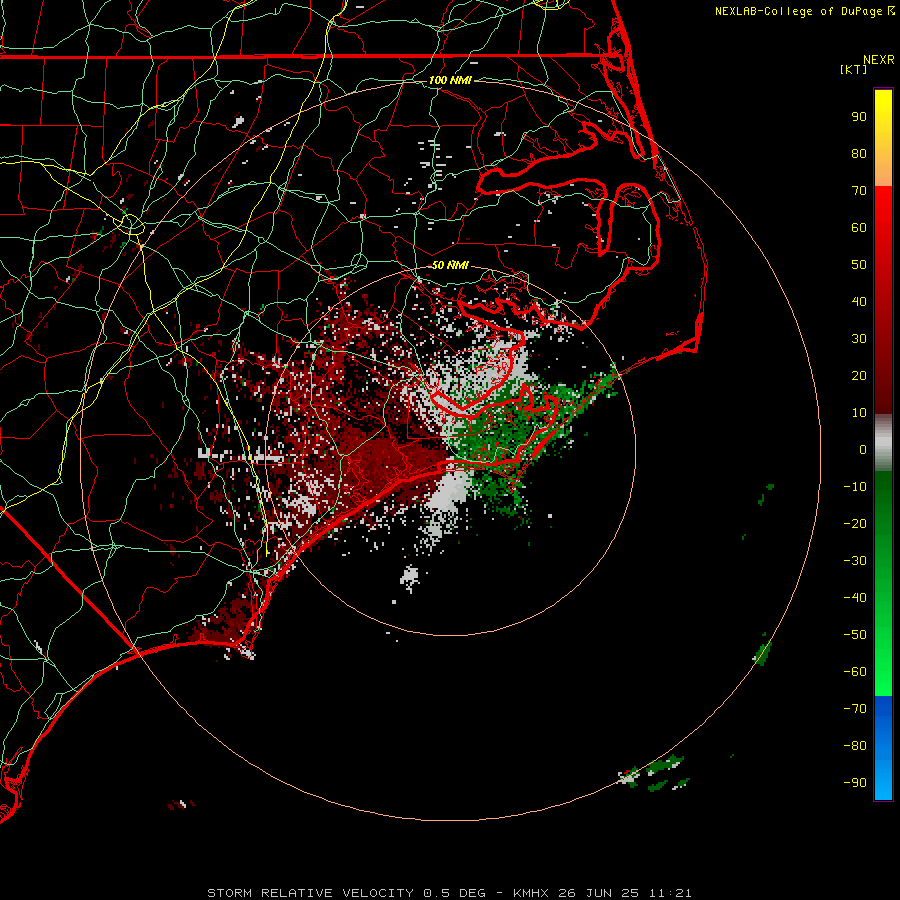Select the gray zero-velocity segment of color bar
900x900 pixels.
point(883,443)
